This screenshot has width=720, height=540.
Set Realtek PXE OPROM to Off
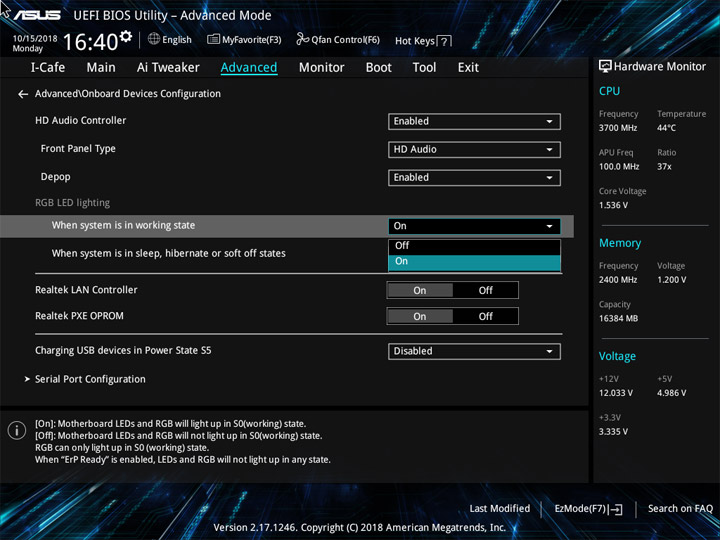click(485, 316)
